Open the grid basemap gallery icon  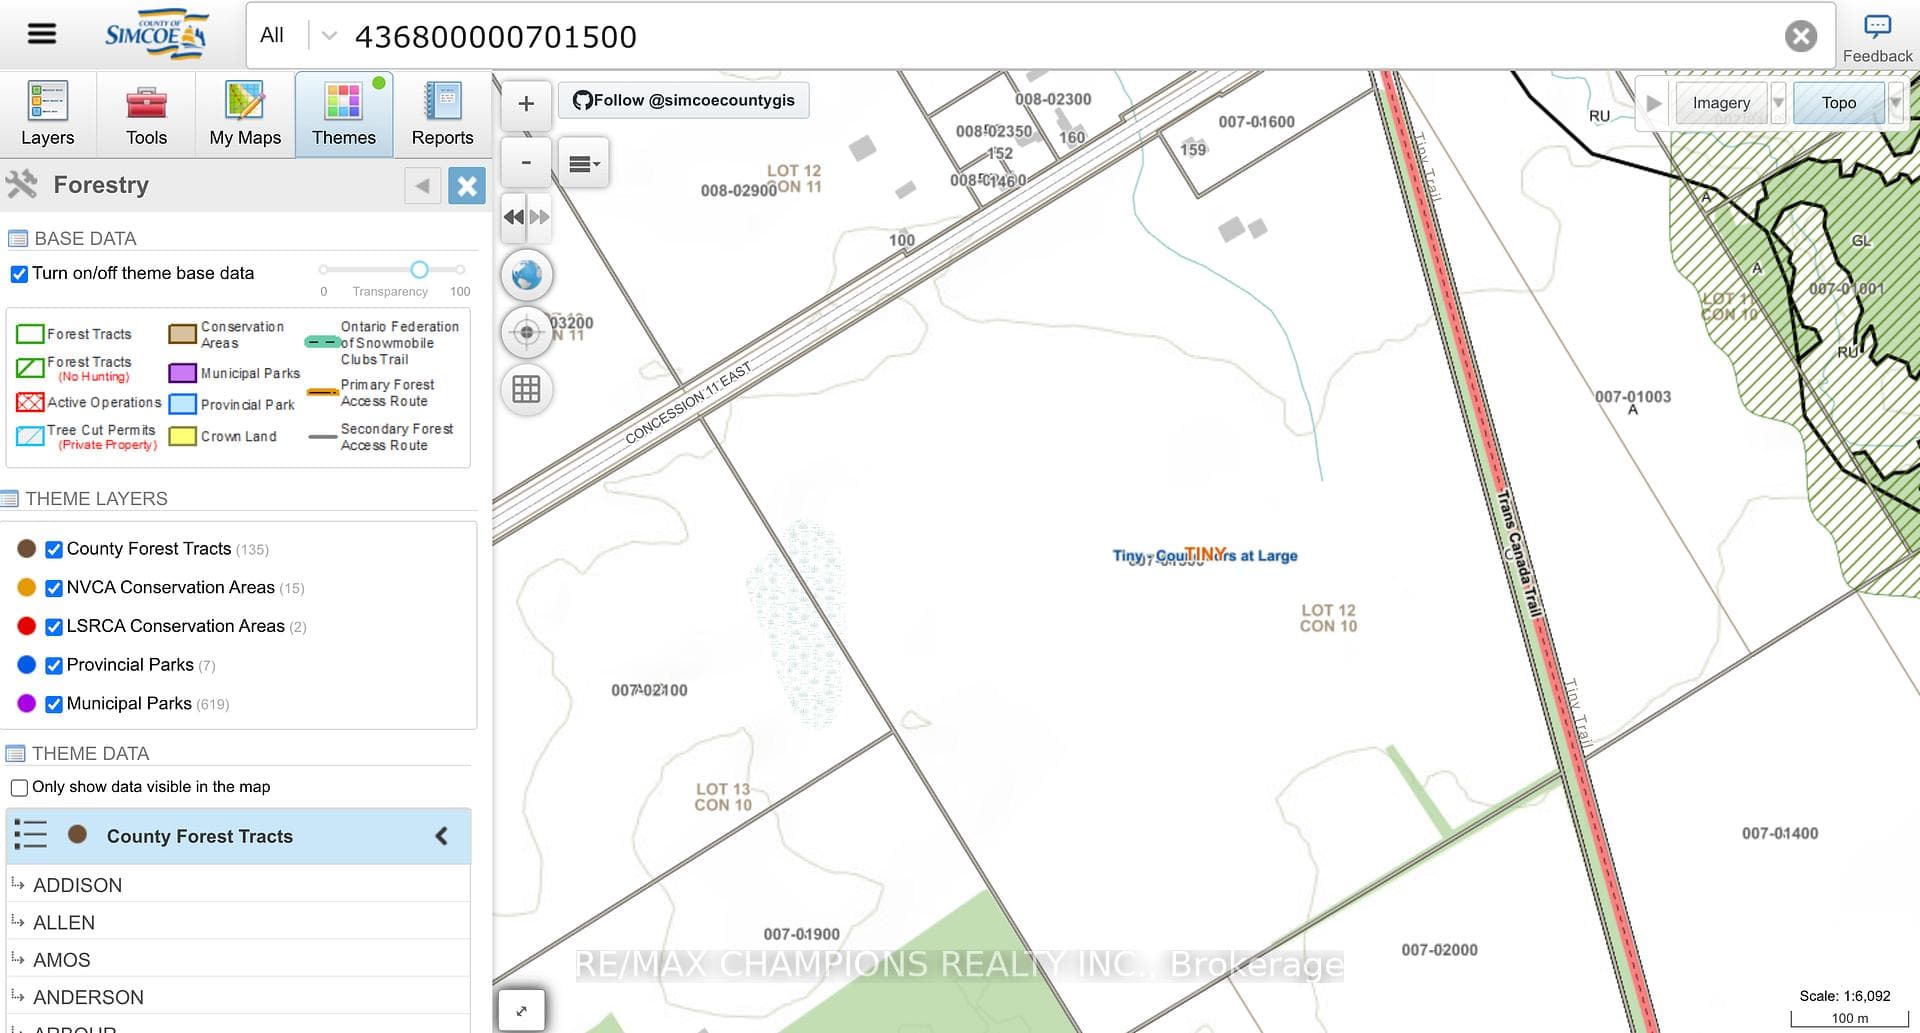(527, 389)
